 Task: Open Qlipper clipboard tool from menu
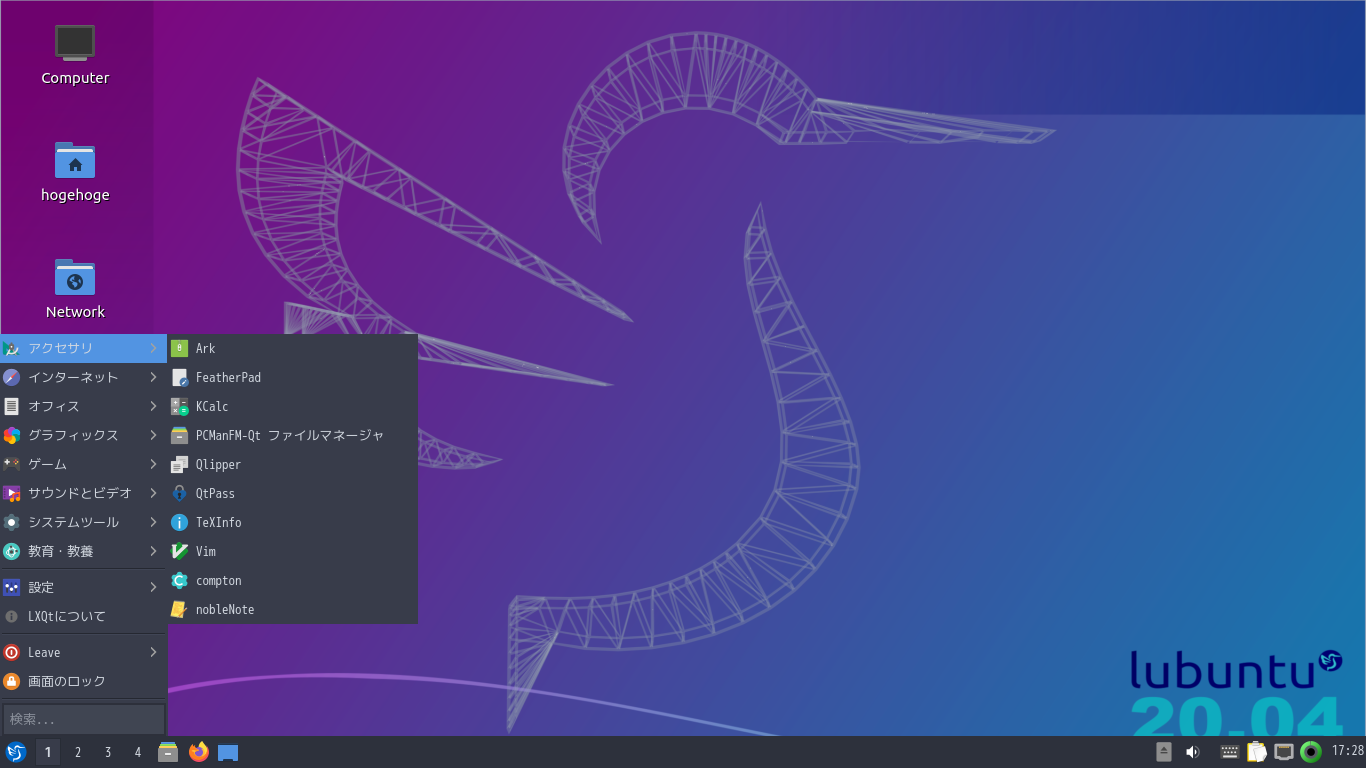(x=292, y=464)
